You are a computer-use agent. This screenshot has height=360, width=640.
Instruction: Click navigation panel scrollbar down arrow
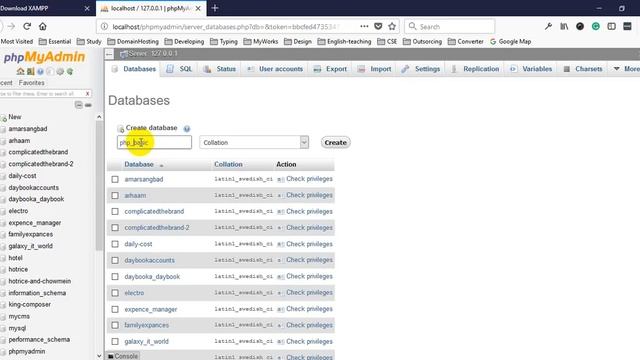99,356
